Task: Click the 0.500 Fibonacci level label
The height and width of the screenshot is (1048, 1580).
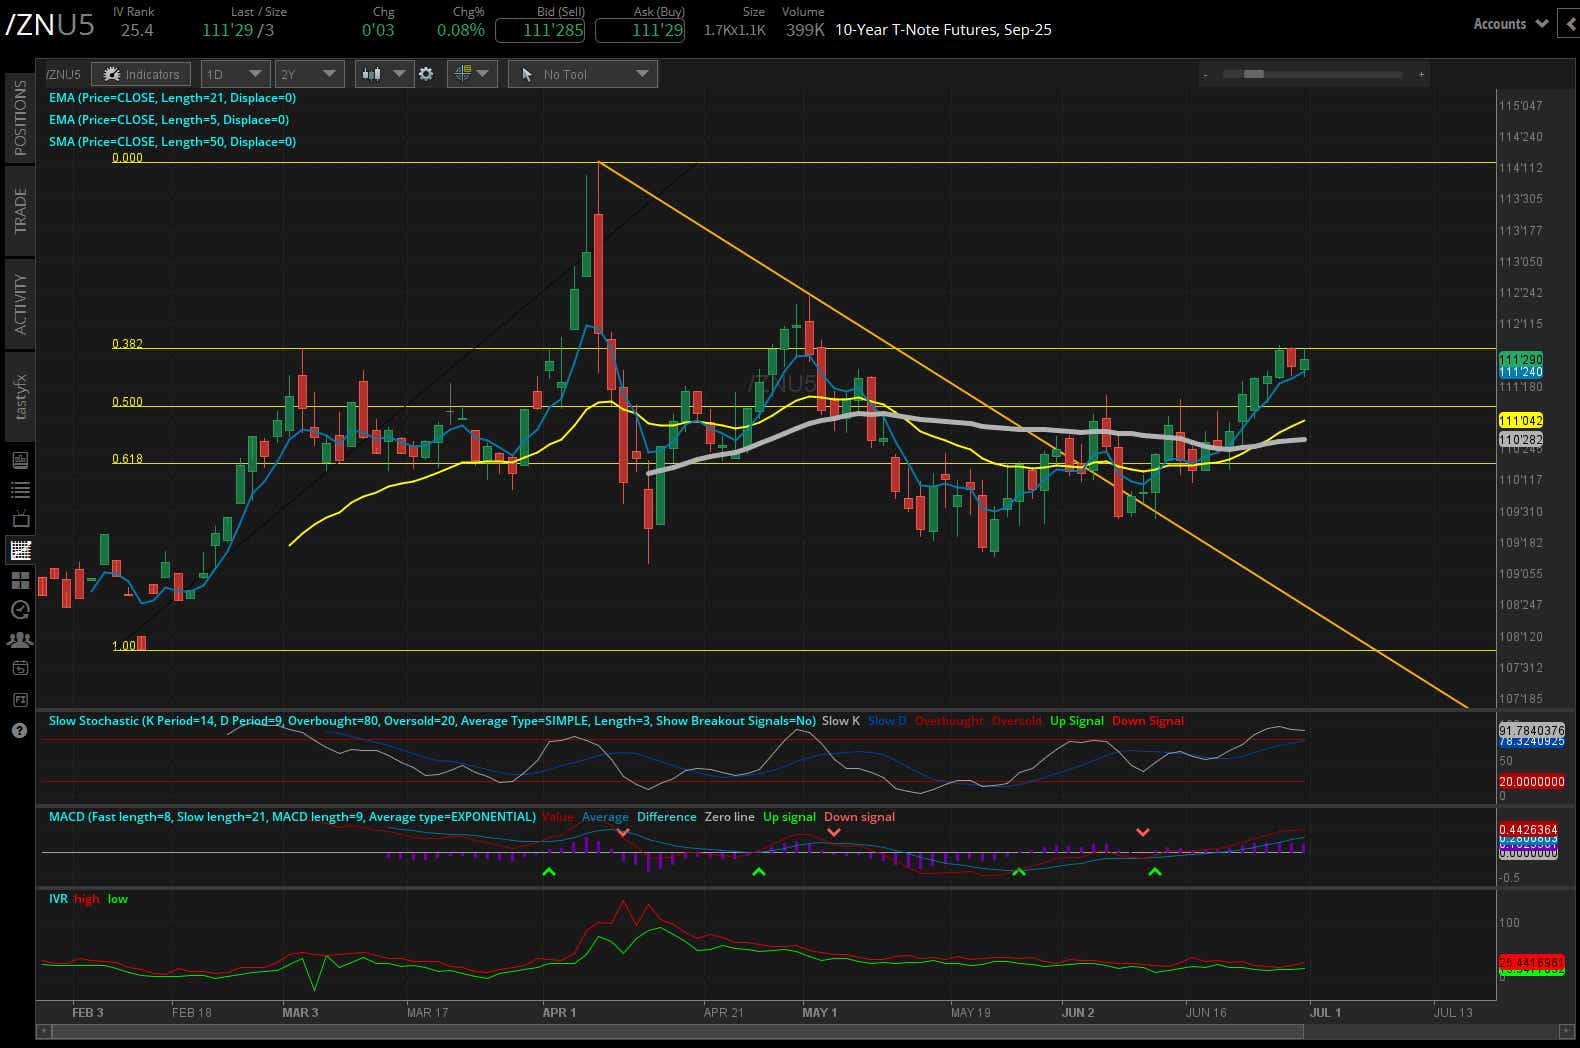Action: click(127, 402)
